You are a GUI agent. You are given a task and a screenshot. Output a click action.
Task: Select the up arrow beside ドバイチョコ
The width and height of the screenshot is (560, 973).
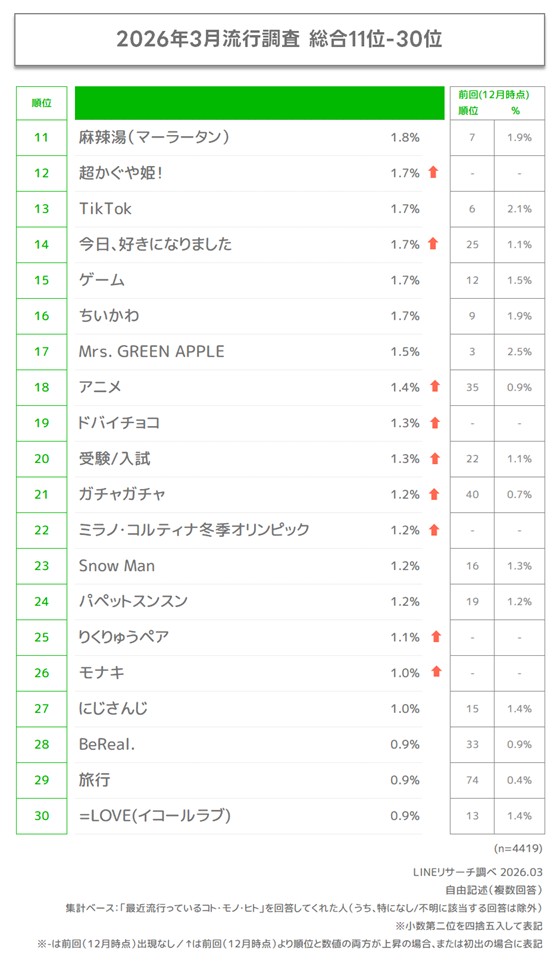pos(435,422)
